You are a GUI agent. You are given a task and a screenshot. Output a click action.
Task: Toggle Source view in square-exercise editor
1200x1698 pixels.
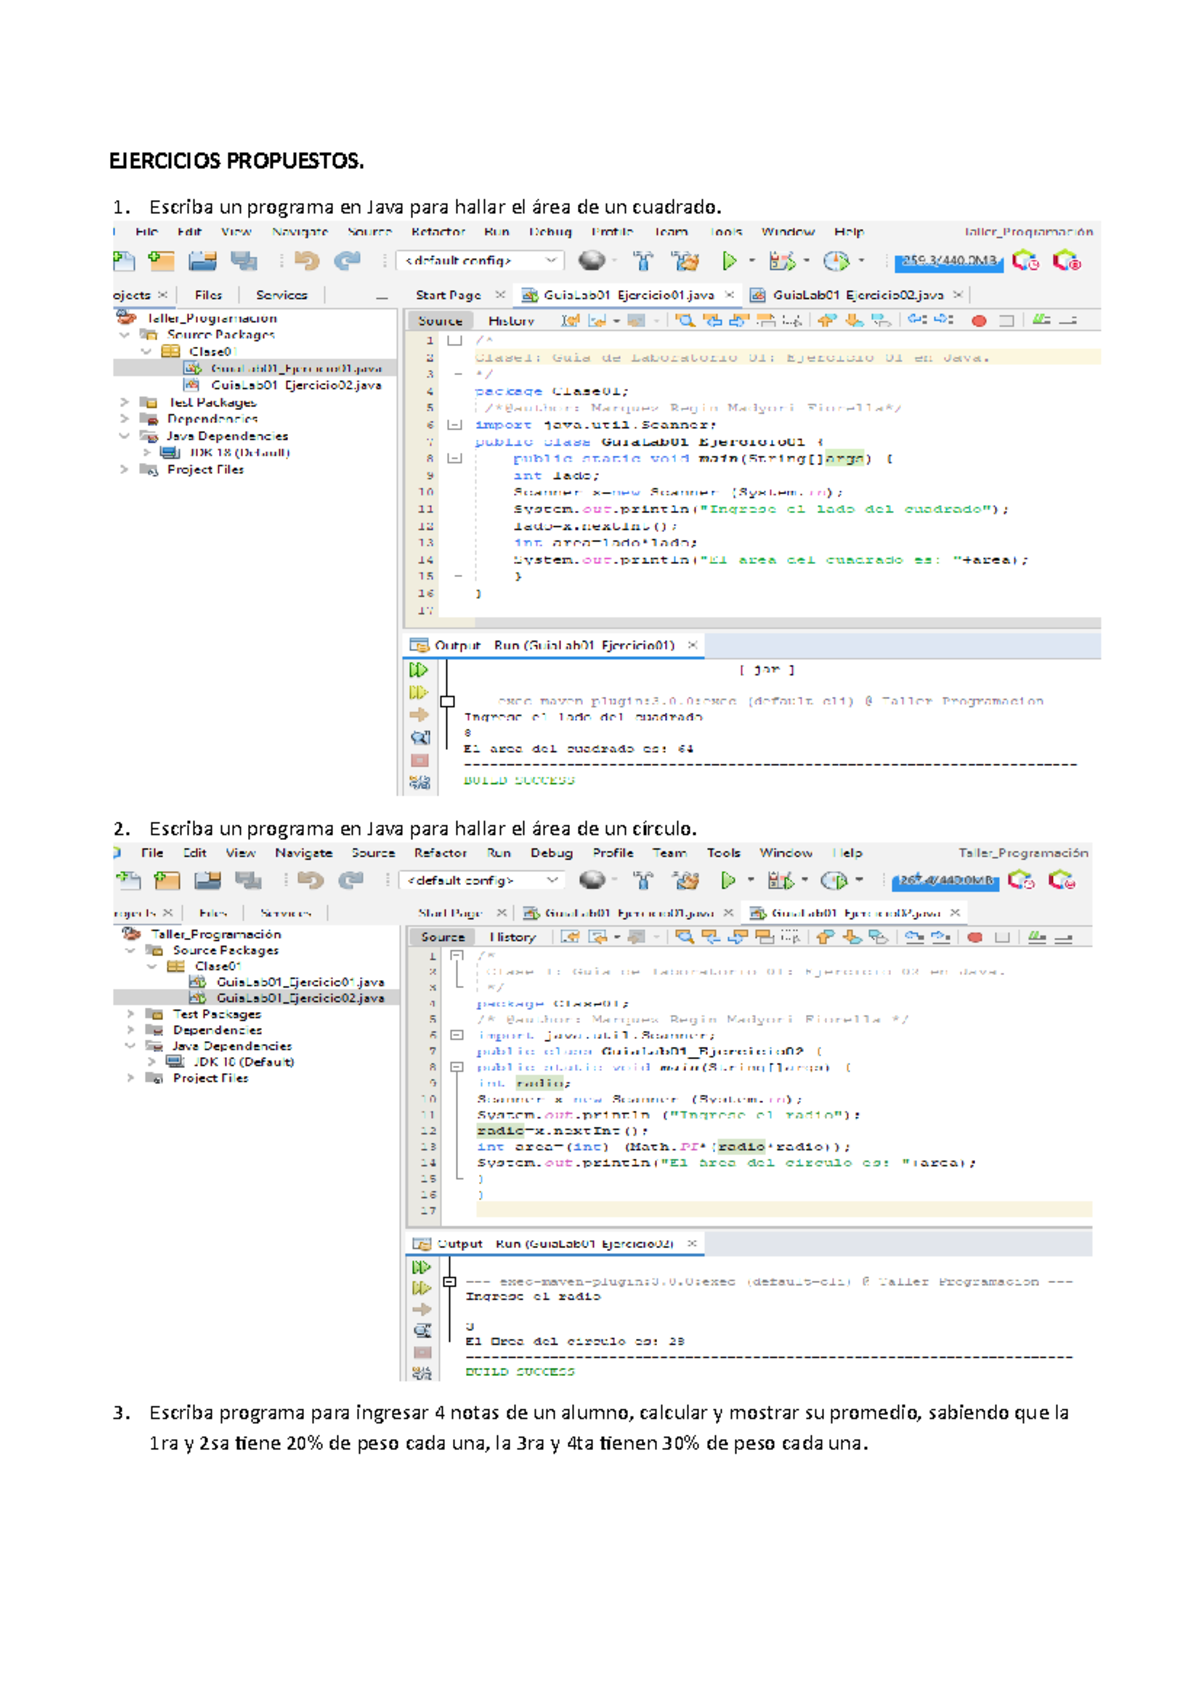coord(440,321)
